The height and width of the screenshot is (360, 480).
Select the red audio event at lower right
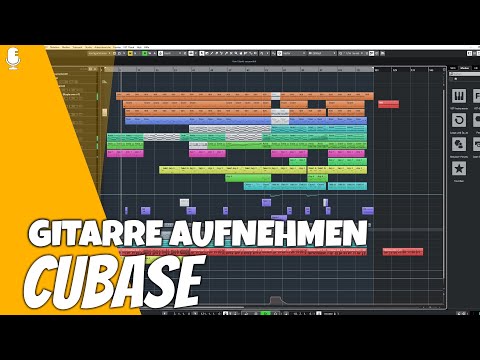point(403,252)
